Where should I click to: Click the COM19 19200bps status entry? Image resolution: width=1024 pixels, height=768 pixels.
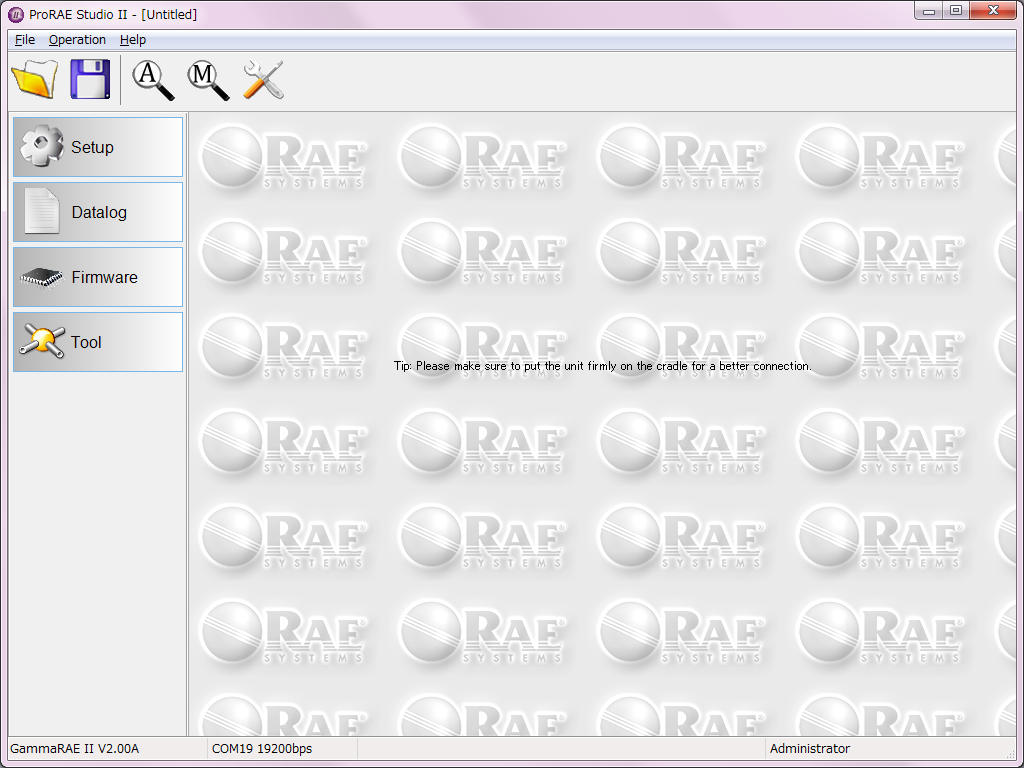tap(262, 748)
